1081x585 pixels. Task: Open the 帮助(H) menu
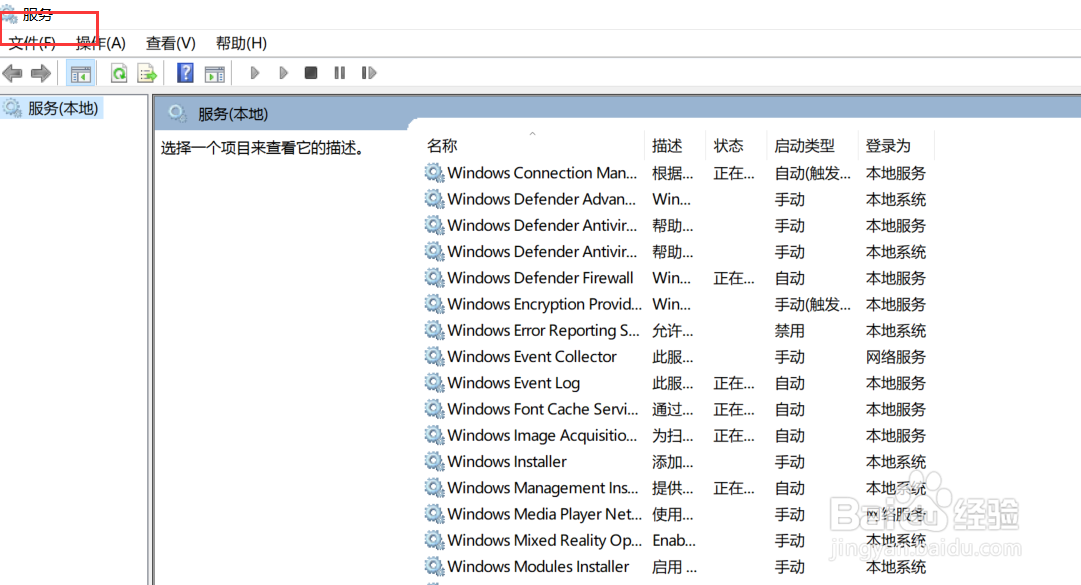tap(239, 43)
